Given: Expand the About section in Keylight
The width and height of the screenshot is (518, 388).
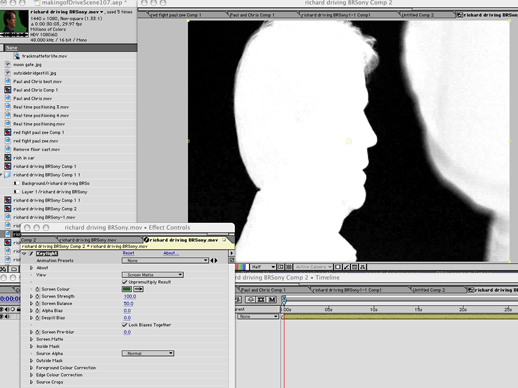Looking at the screenshot, I should (32, 268).
